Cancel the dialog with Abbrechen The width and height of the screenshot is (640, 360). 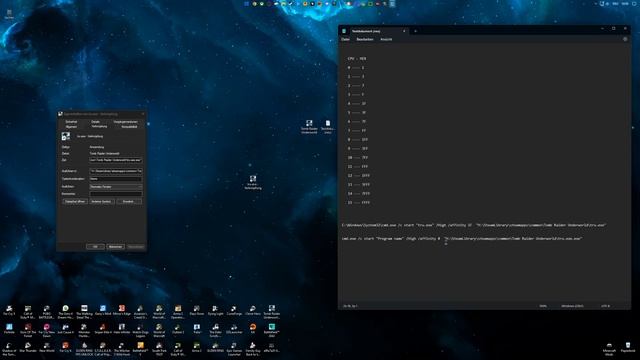115,247
